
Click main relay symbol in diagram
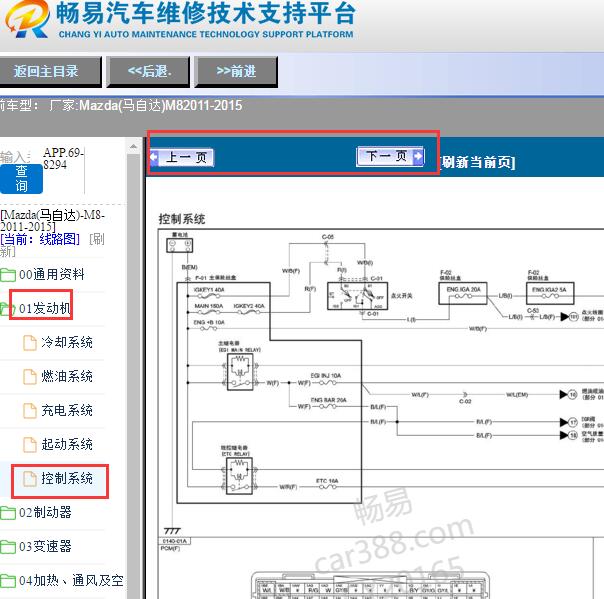point(240,372)
